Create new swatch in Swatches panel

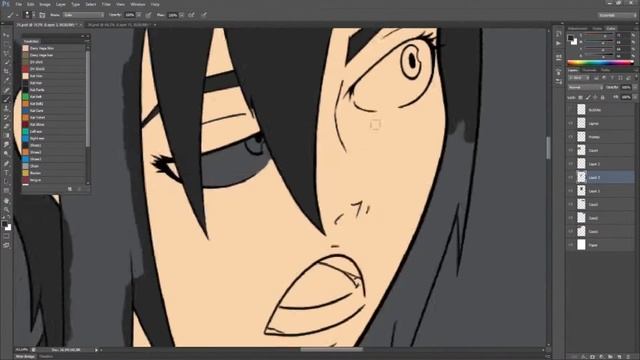tap(70, 189)
